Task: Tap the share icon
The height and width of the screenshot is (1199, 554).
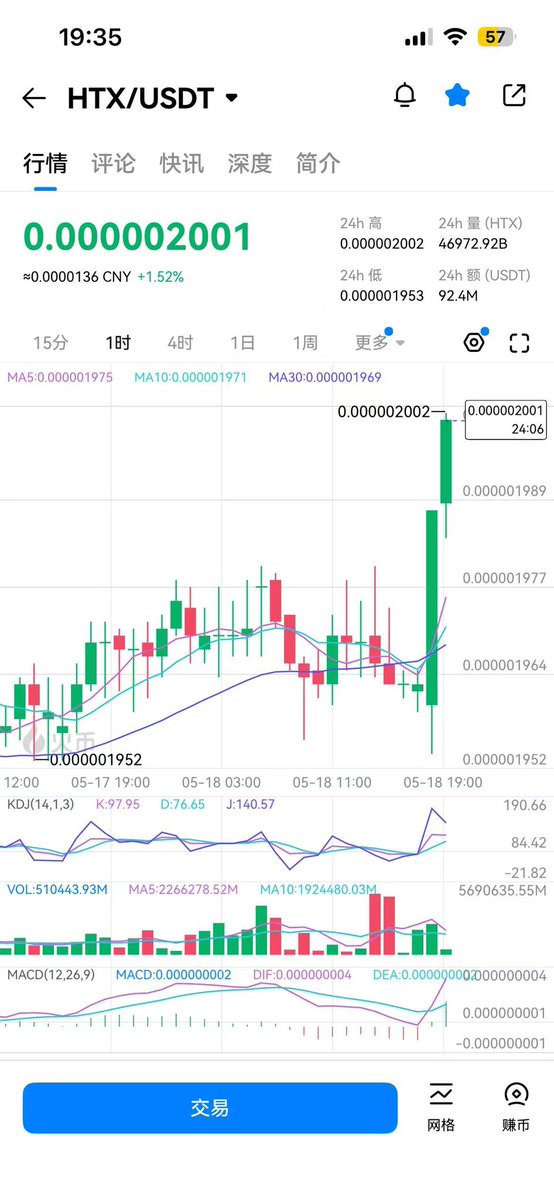Action: click(x=514, y=96)
